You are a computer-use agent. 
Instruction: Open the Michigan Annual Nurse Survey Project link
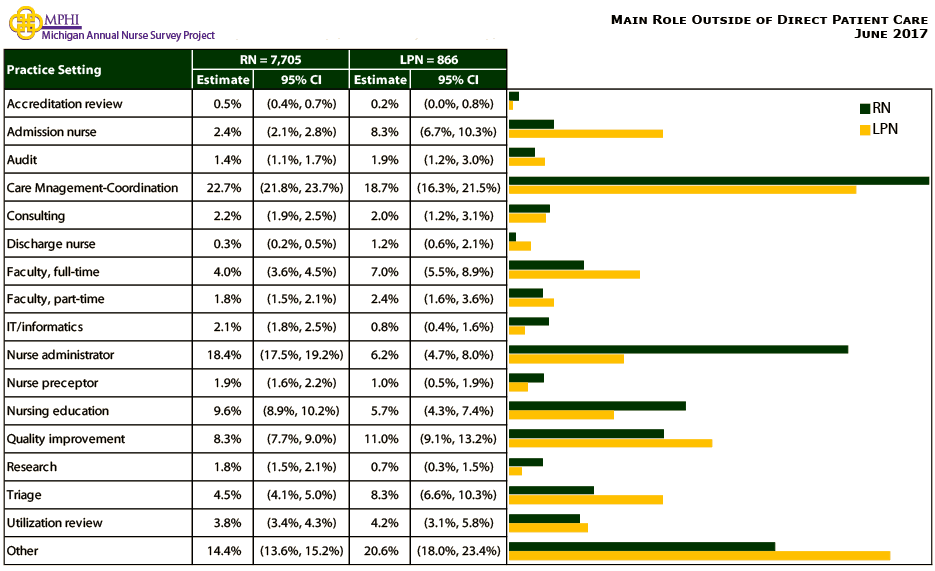pyautogui.click(x=128, y=35)
